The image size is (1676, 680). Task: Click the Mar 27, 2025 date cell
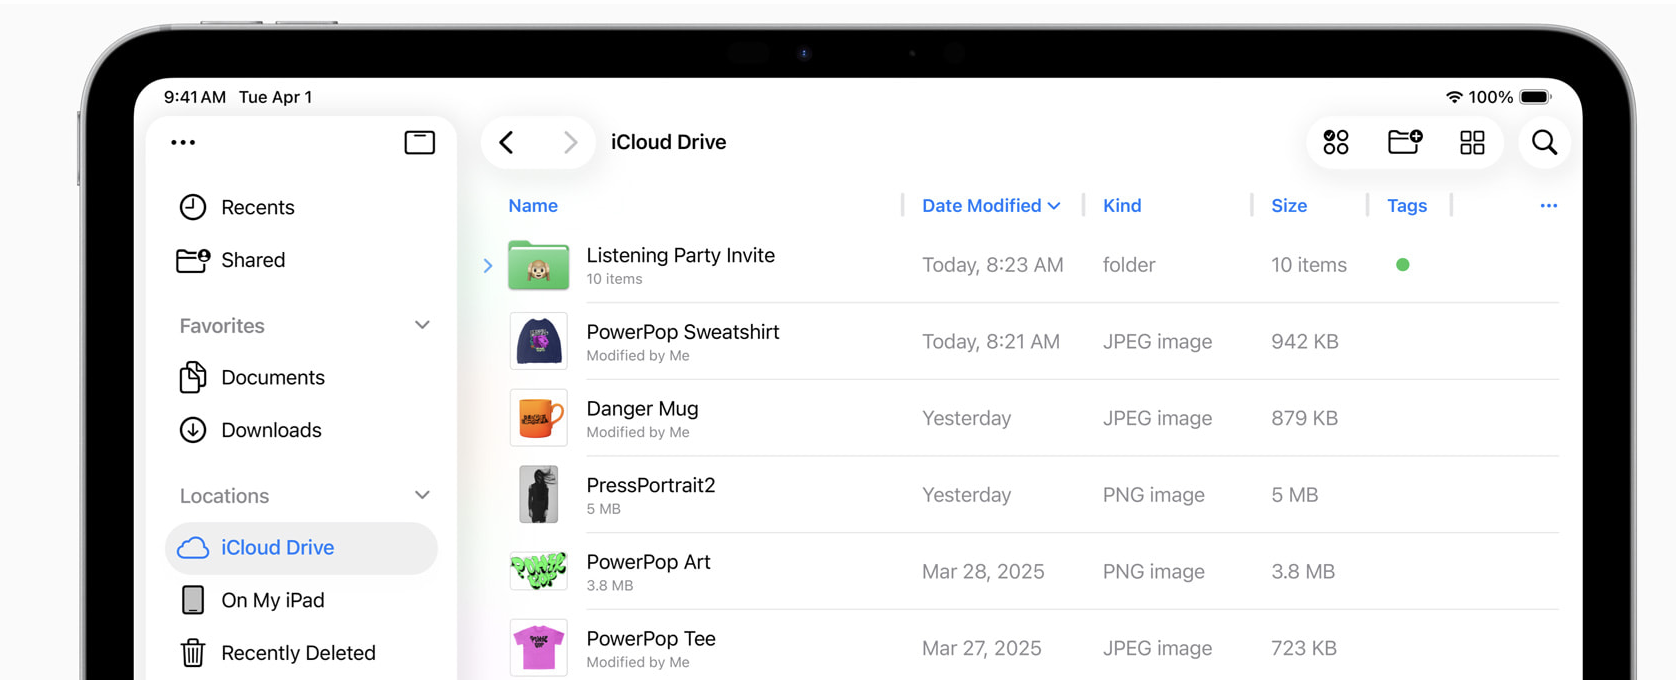click(x=981, y=648)
